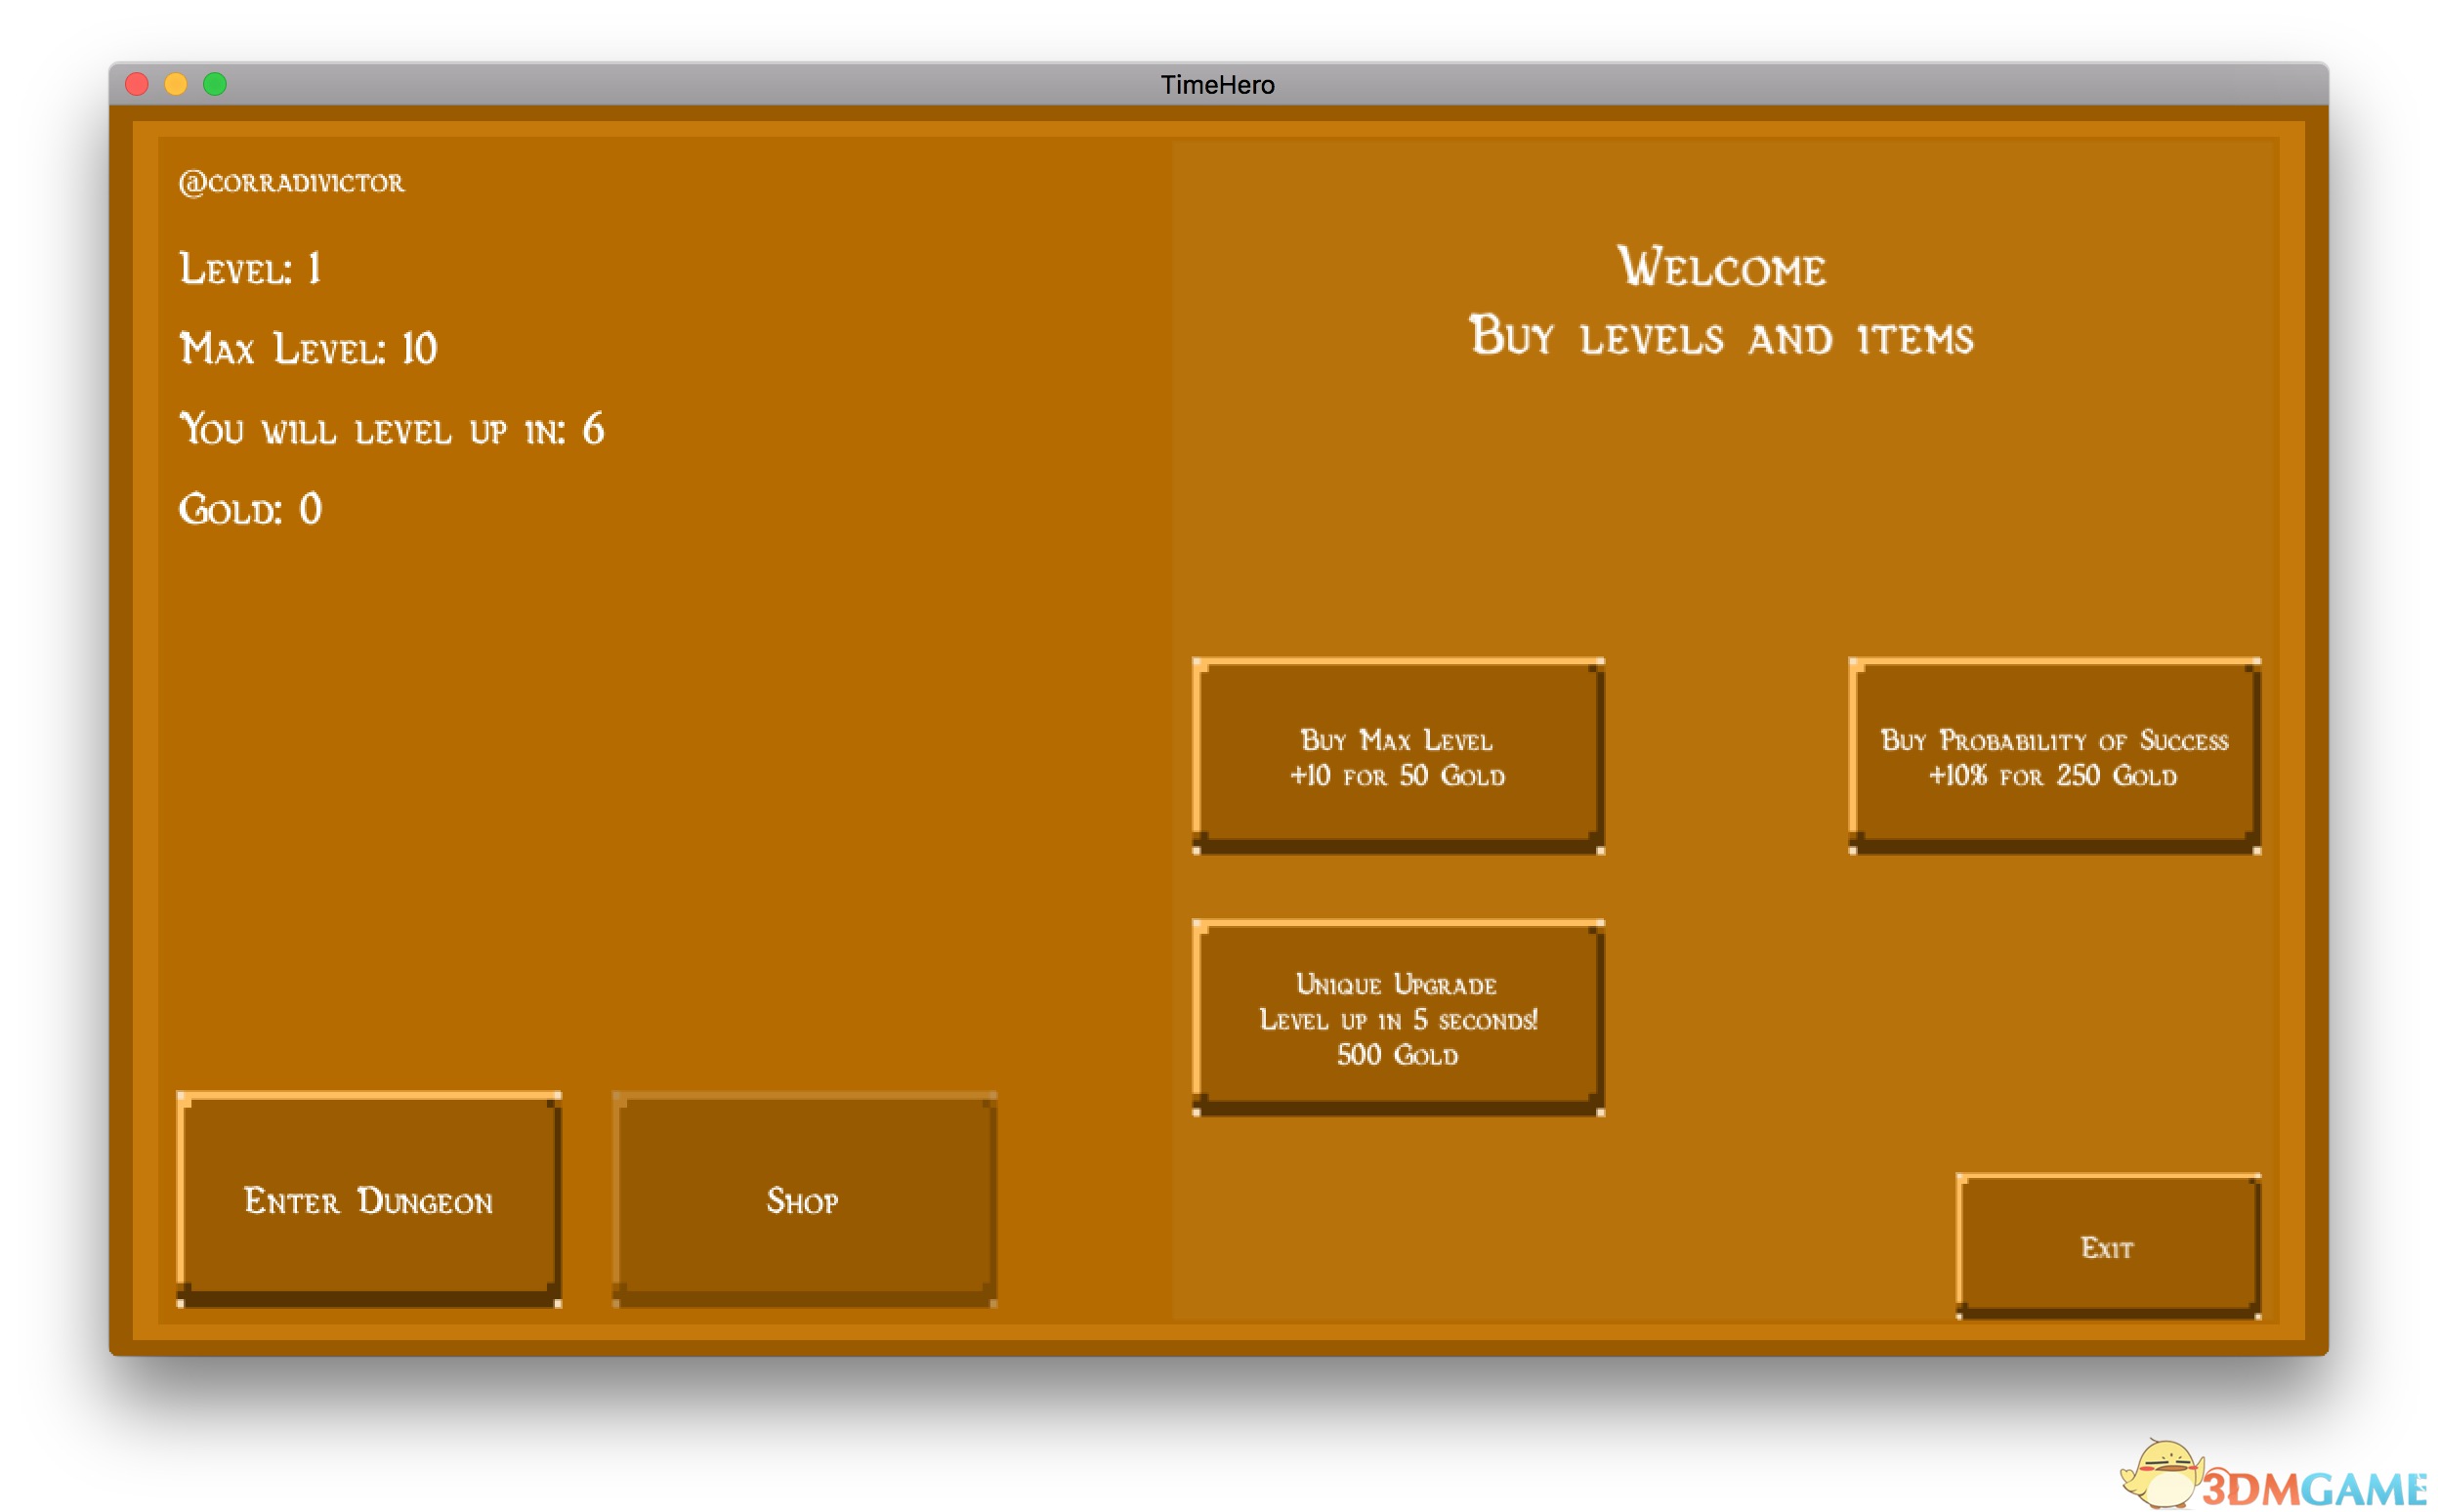
Task: Click the Welcome heading in shop
Action: (1721, 267)
